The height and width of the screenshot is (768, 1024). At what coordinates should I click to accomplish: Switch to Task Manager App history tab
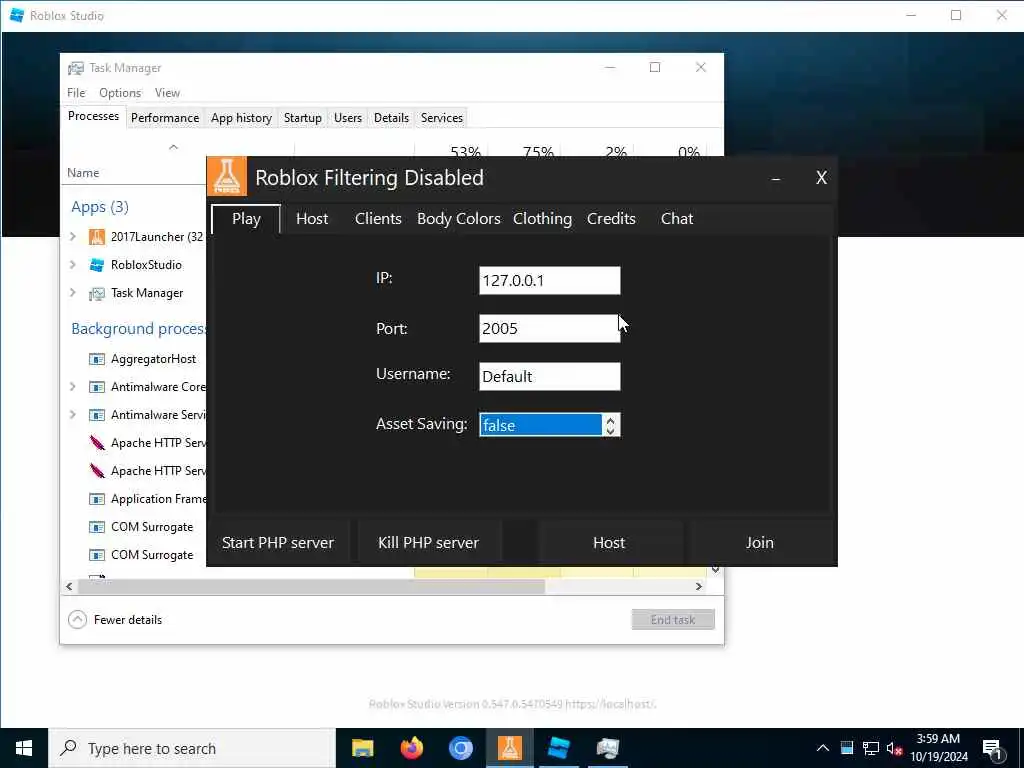pyautogui.click(x=241, y=118)
